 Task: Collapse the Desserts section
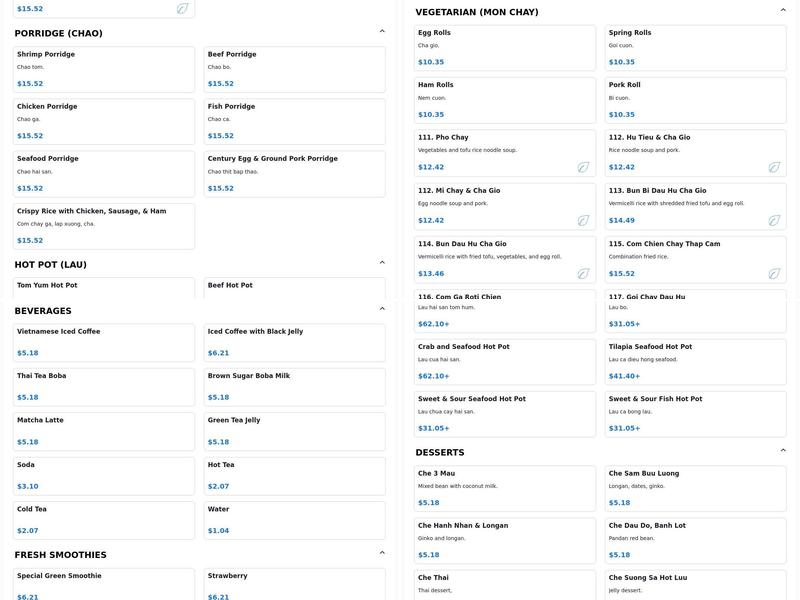783,451
